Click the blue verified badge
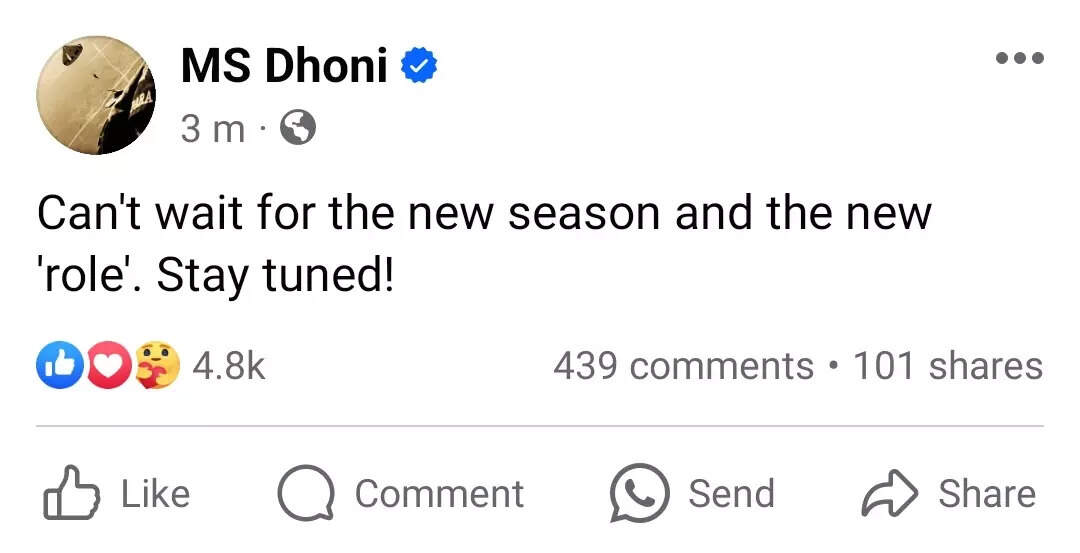This screenshot has height=553, width=1080. coord(419,66)
